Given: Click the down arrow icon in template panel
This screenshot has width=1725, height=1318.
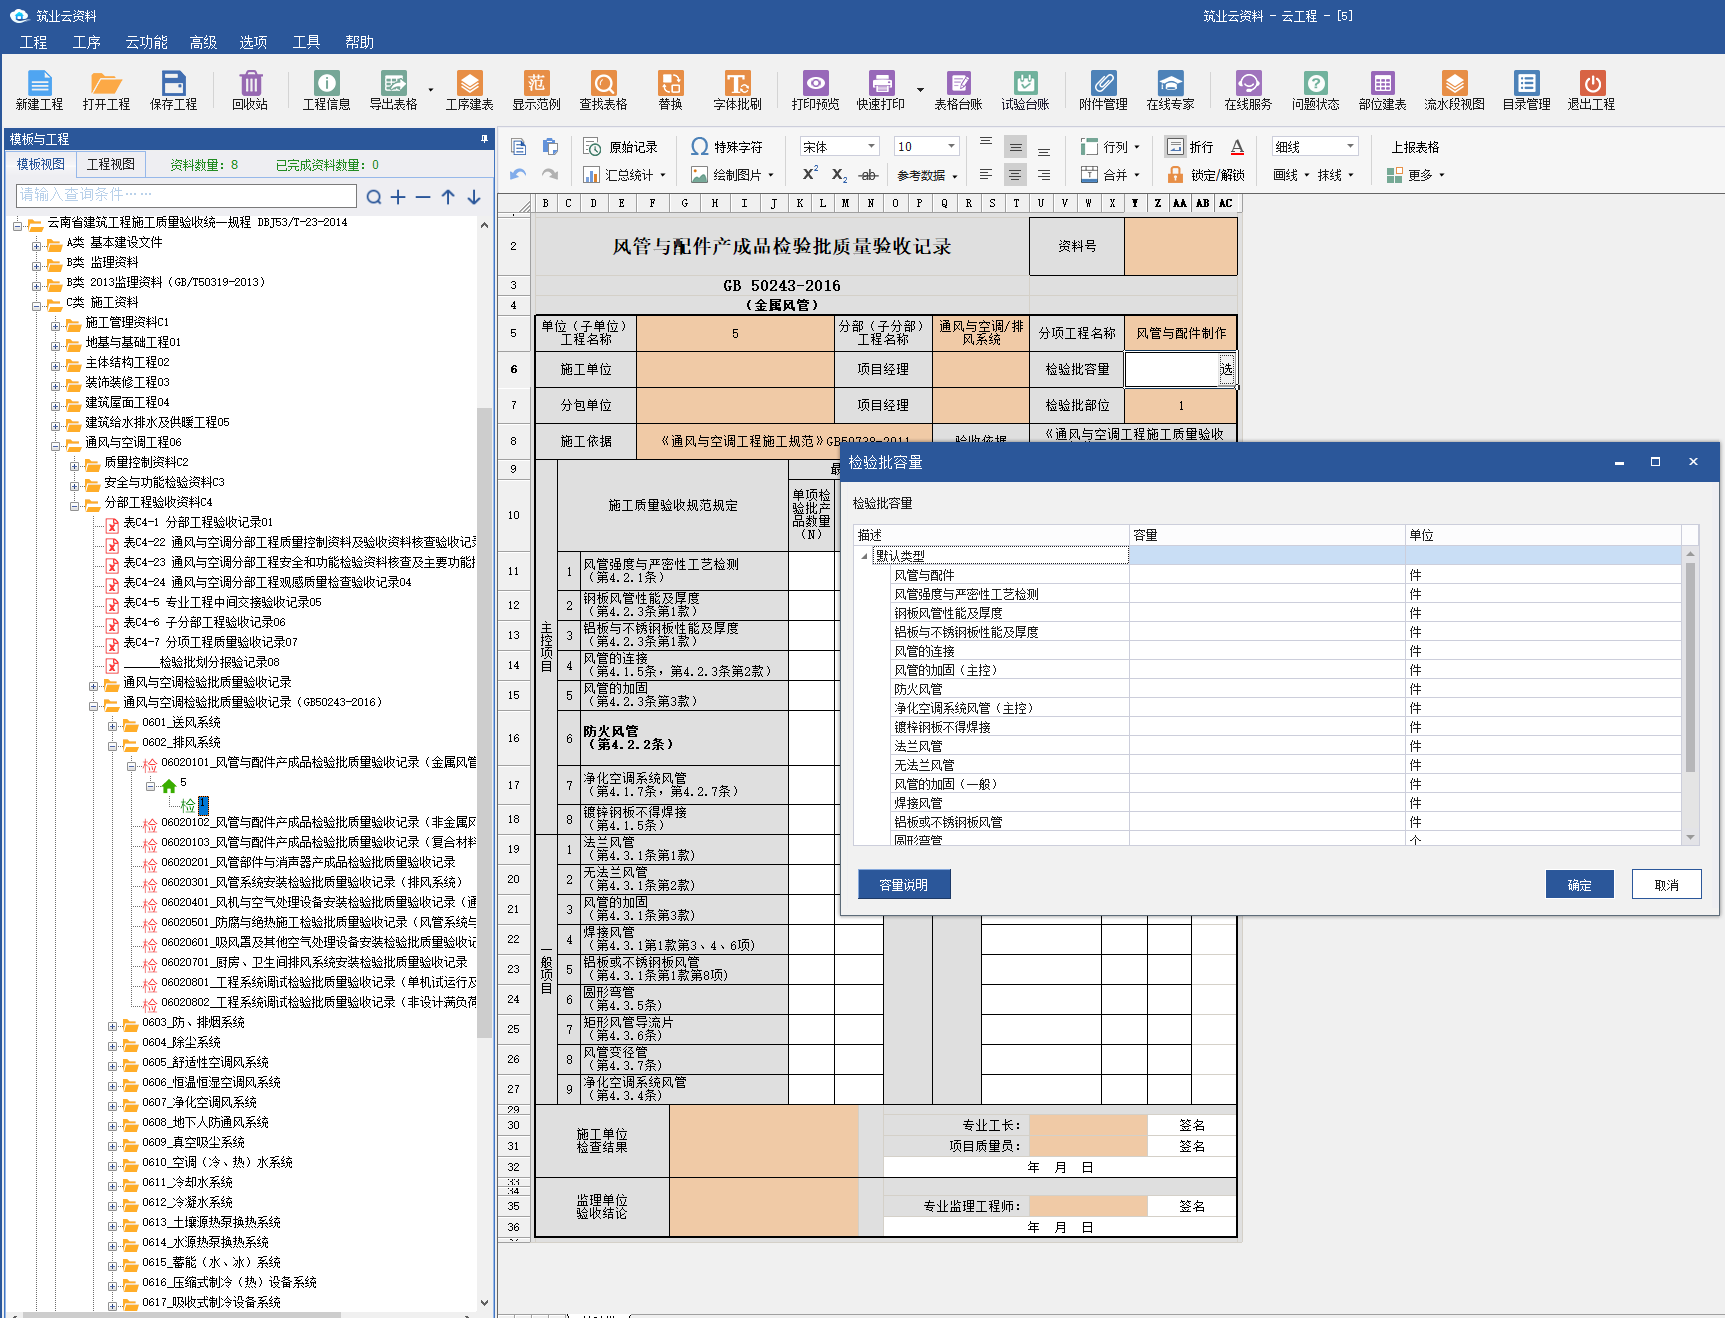Looking at the screenshot, I should (x=474, y=197).
